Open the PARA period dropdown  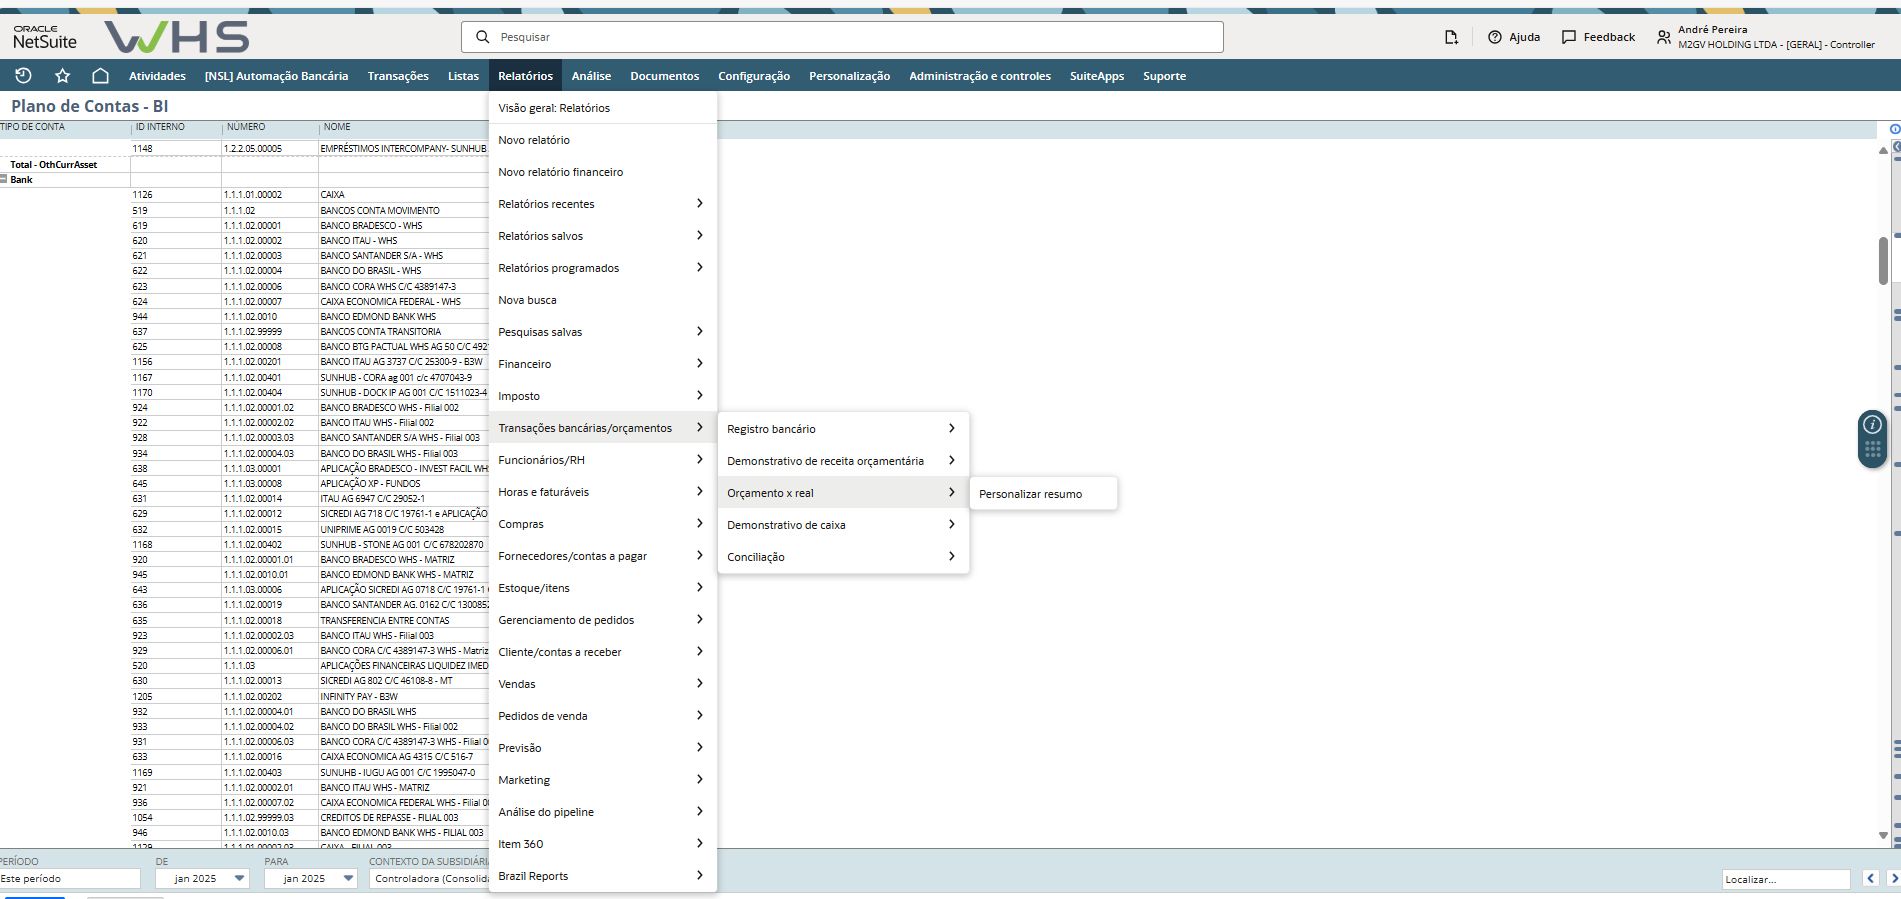(x=348, y=879)
